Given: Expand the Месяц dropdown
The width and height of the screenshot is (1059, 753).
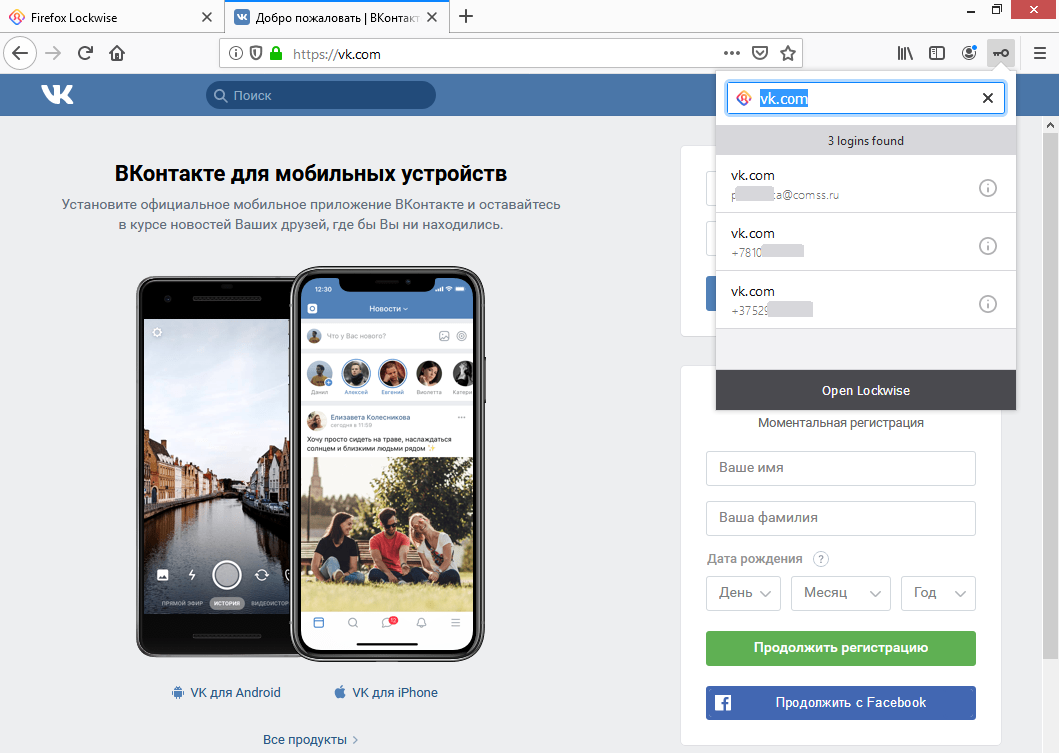Looking at the screenshot, I should point(841,593).
